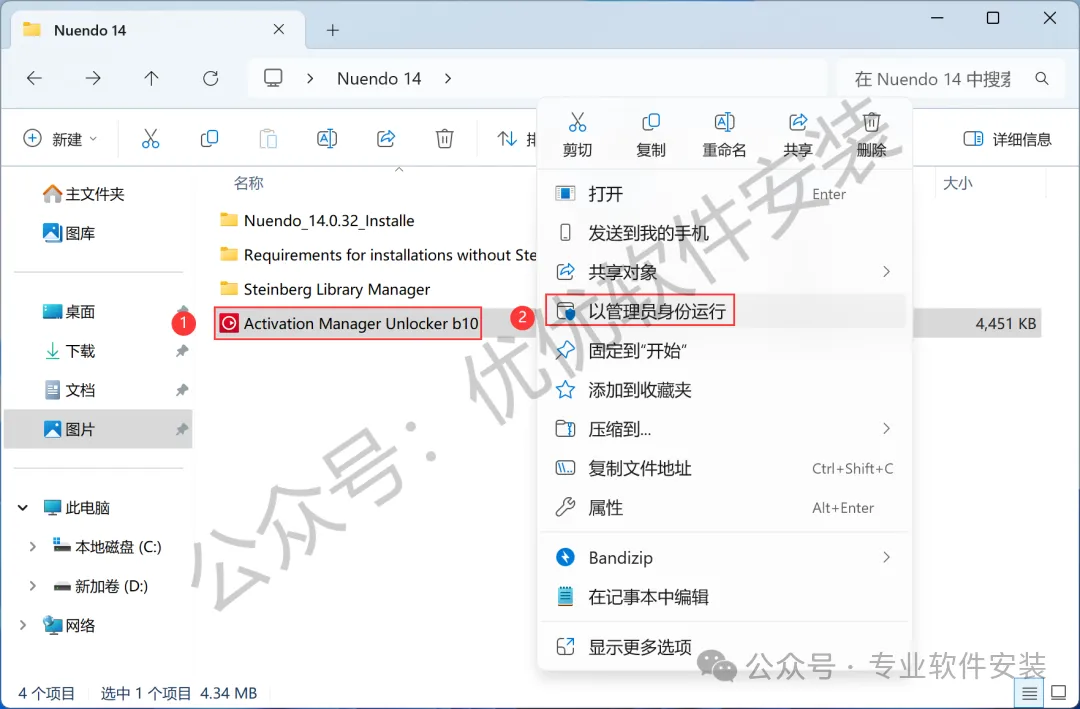The width and height of the screenshot is (1080, 709).
Task: Open 图库 in sidebar
Action: point(69,233)
